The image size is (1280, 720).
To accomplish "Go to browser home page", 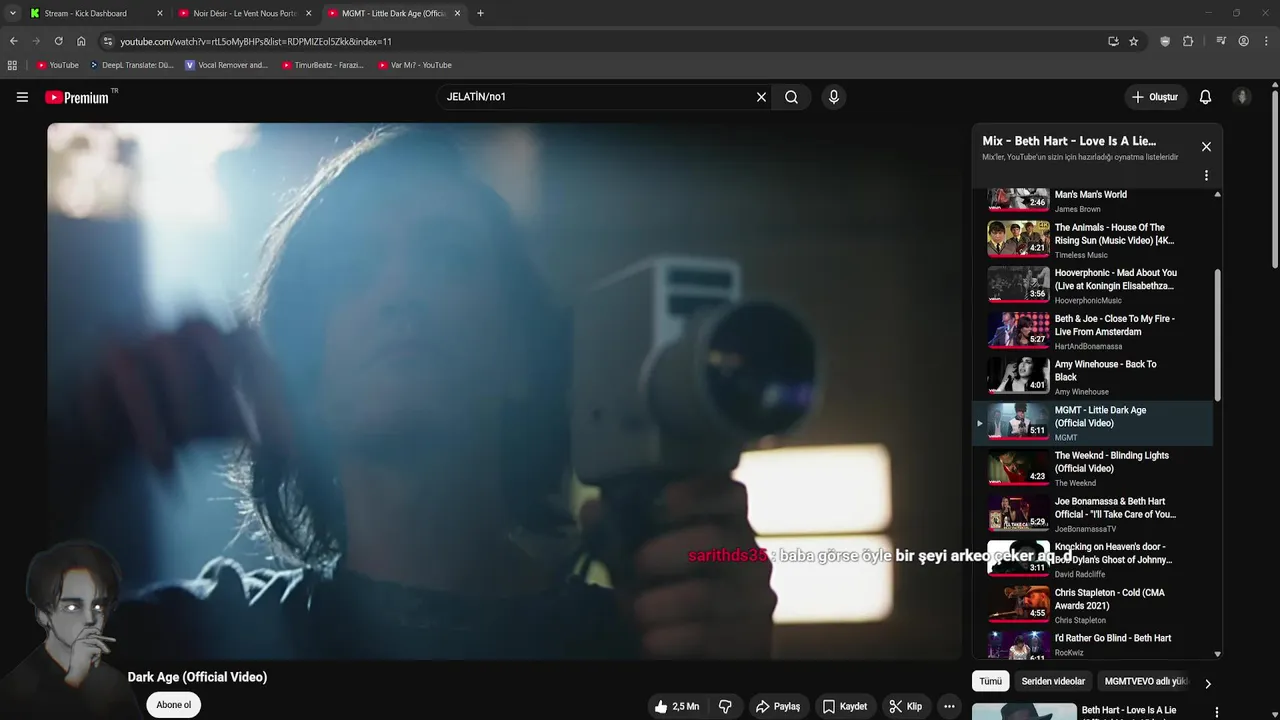I will (81, 41).
